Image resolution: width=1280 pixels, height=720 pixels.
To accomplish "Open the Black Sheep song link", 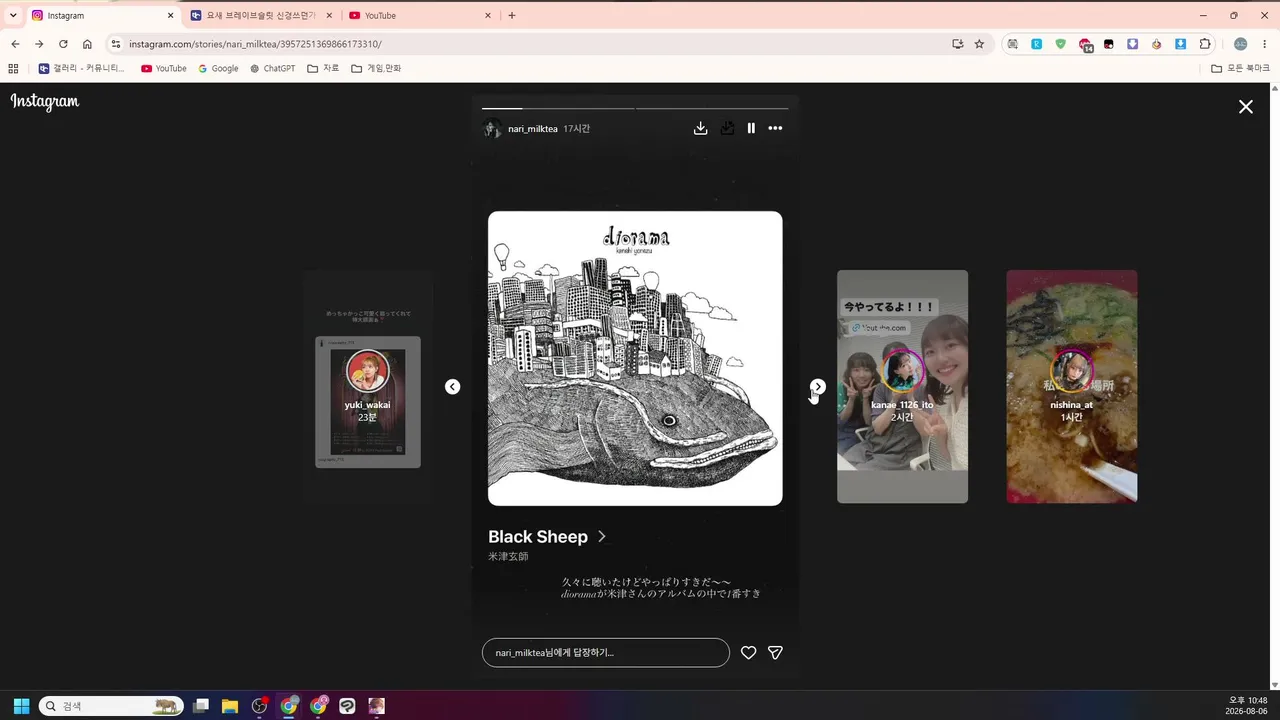I will click(x=538, y=537).
